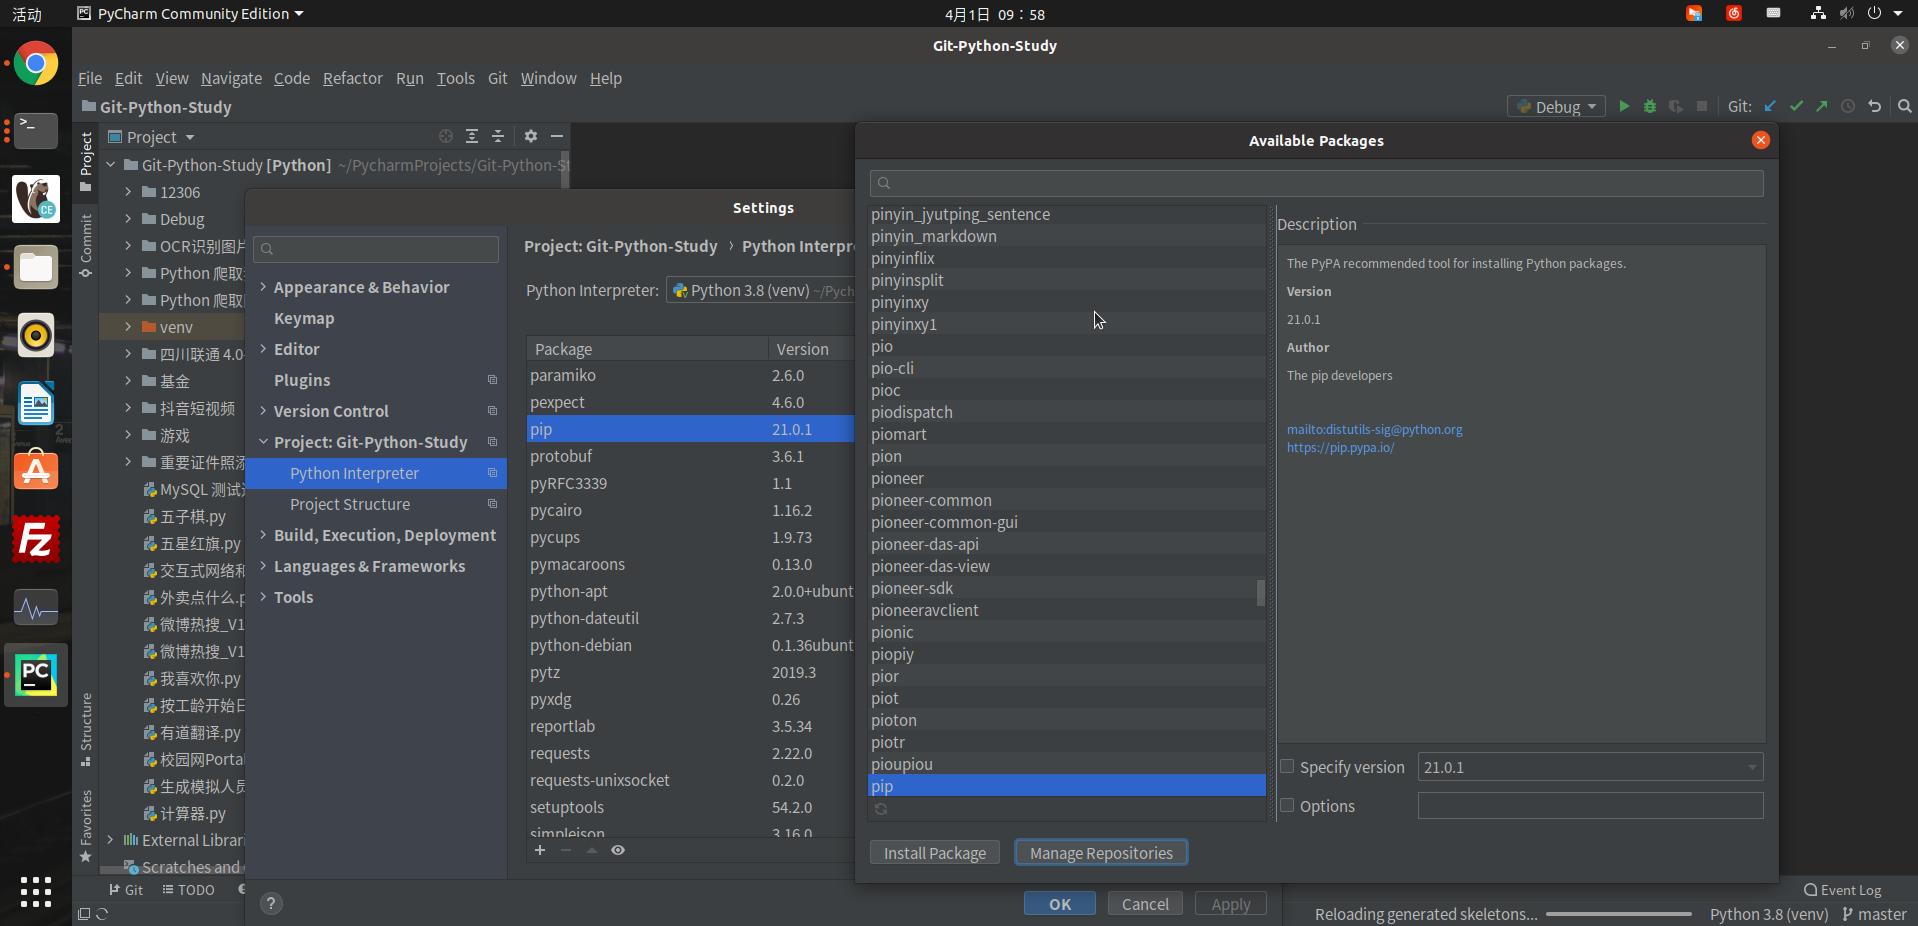Click the mailto:distutils-sig@python.org link
Viewport: 1918px width, 926px height.
1374,430
